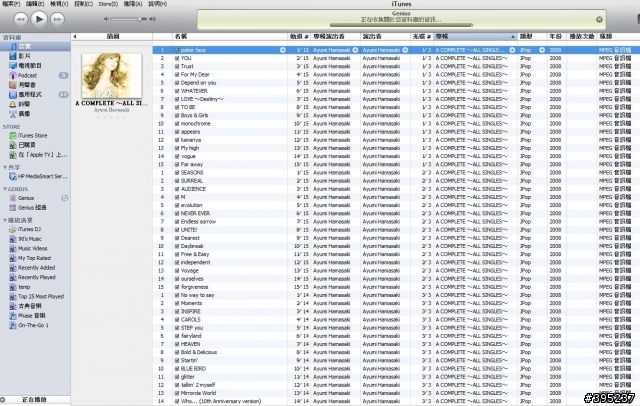Image resolution: width=640 pixels, height=406 pixels.
Task: Click the Play button
Action: [x=39, y=19]
